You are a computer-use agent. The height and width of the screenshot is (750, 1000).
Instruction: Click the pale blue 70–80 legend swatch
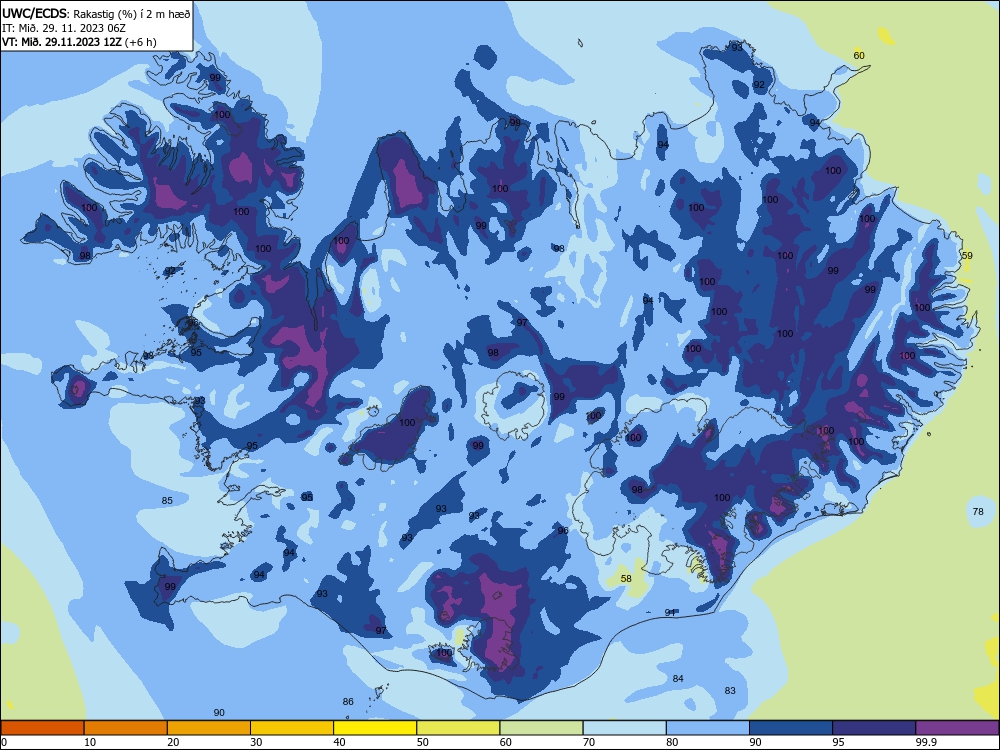624,728
